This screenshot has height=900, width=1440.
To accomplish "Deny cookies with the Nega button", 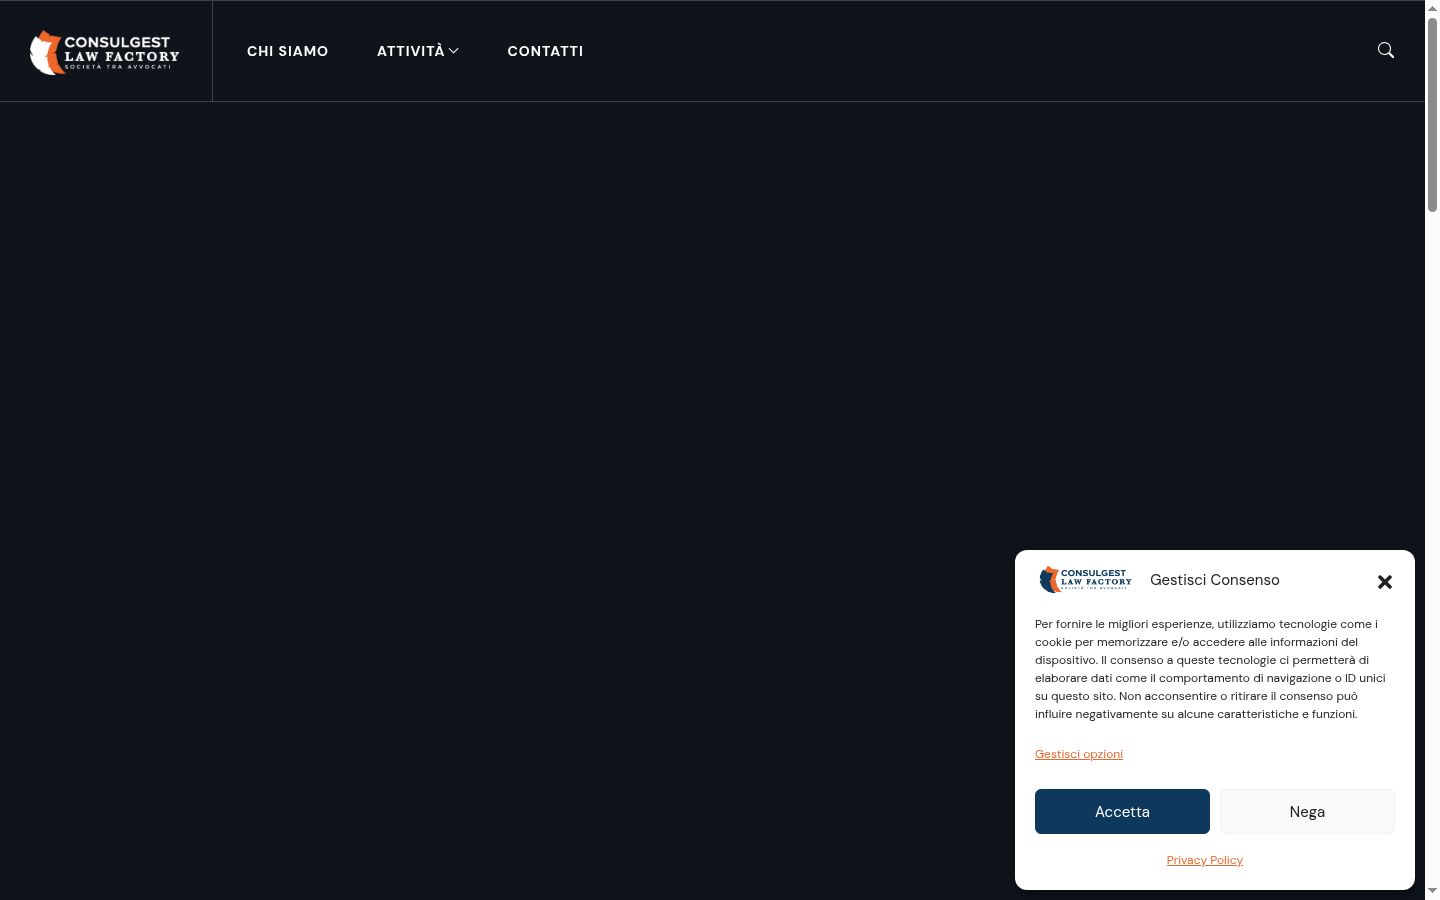I will pyautogui.click(x=1307, y=811).
